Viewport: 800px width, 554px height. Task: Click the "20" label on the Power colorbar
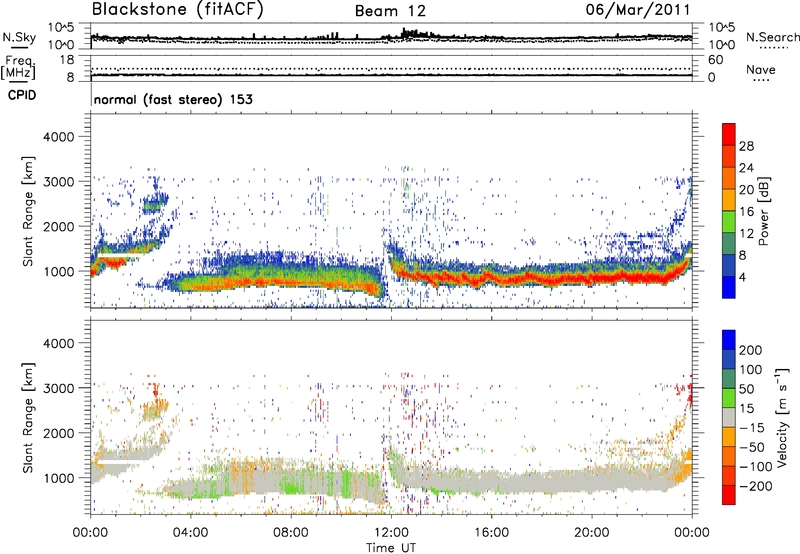coord(746,190)
